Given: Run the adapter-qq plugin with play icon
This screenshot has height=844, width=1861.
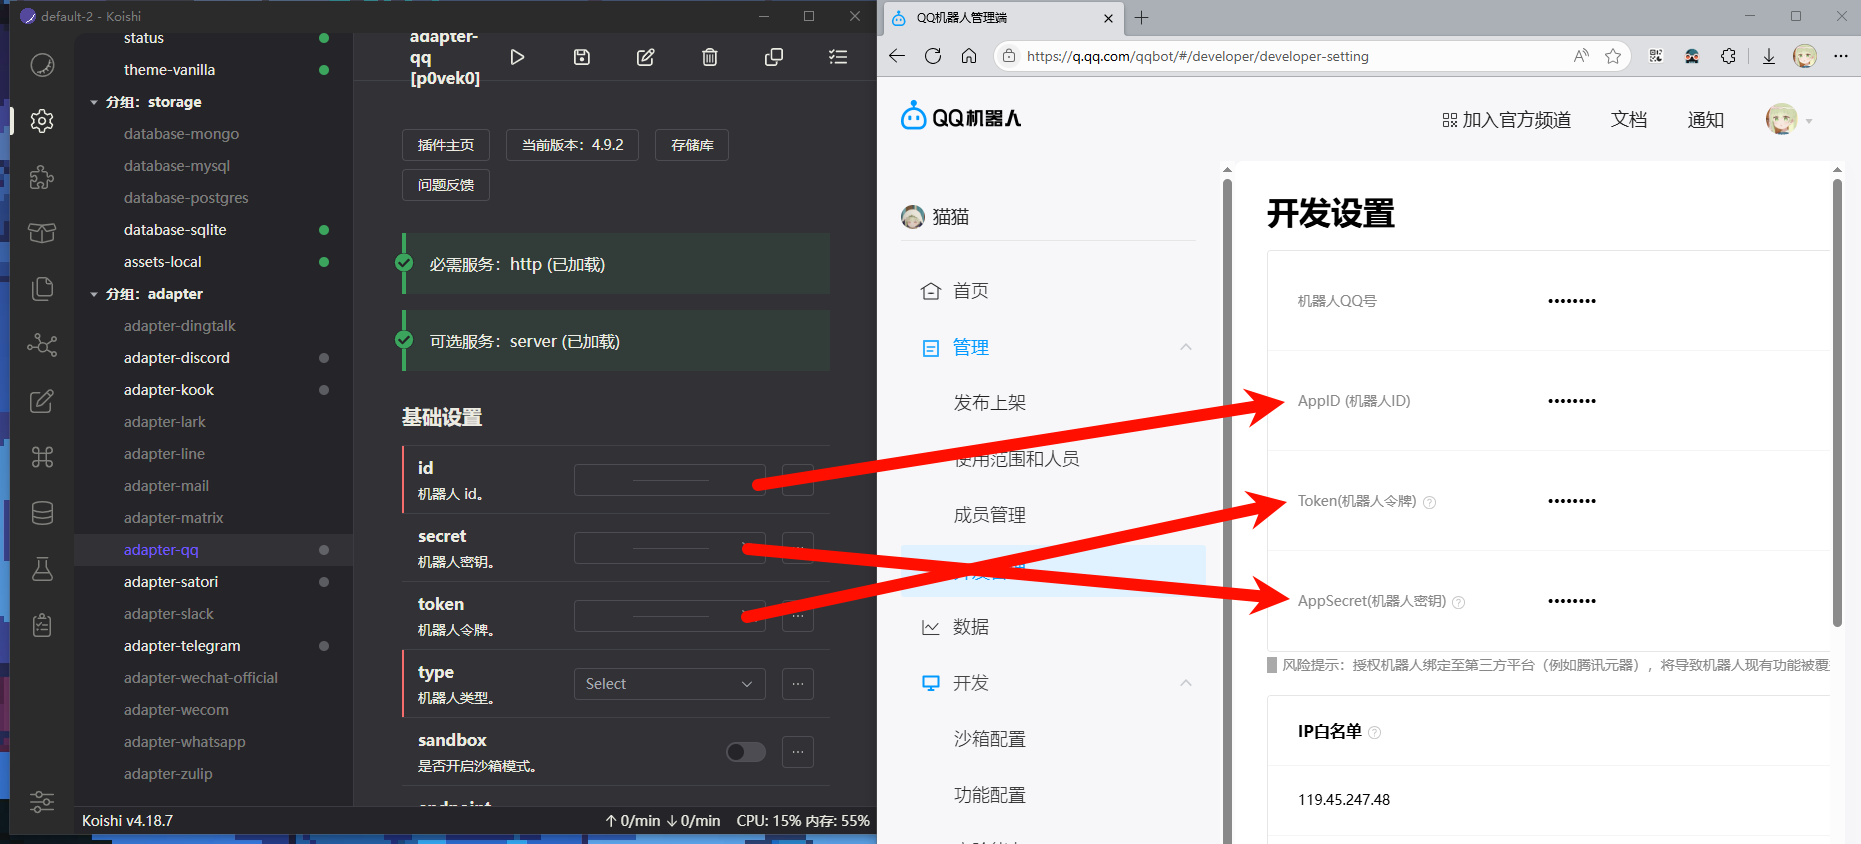Looking at the screenshot, I should coord(517,57).
